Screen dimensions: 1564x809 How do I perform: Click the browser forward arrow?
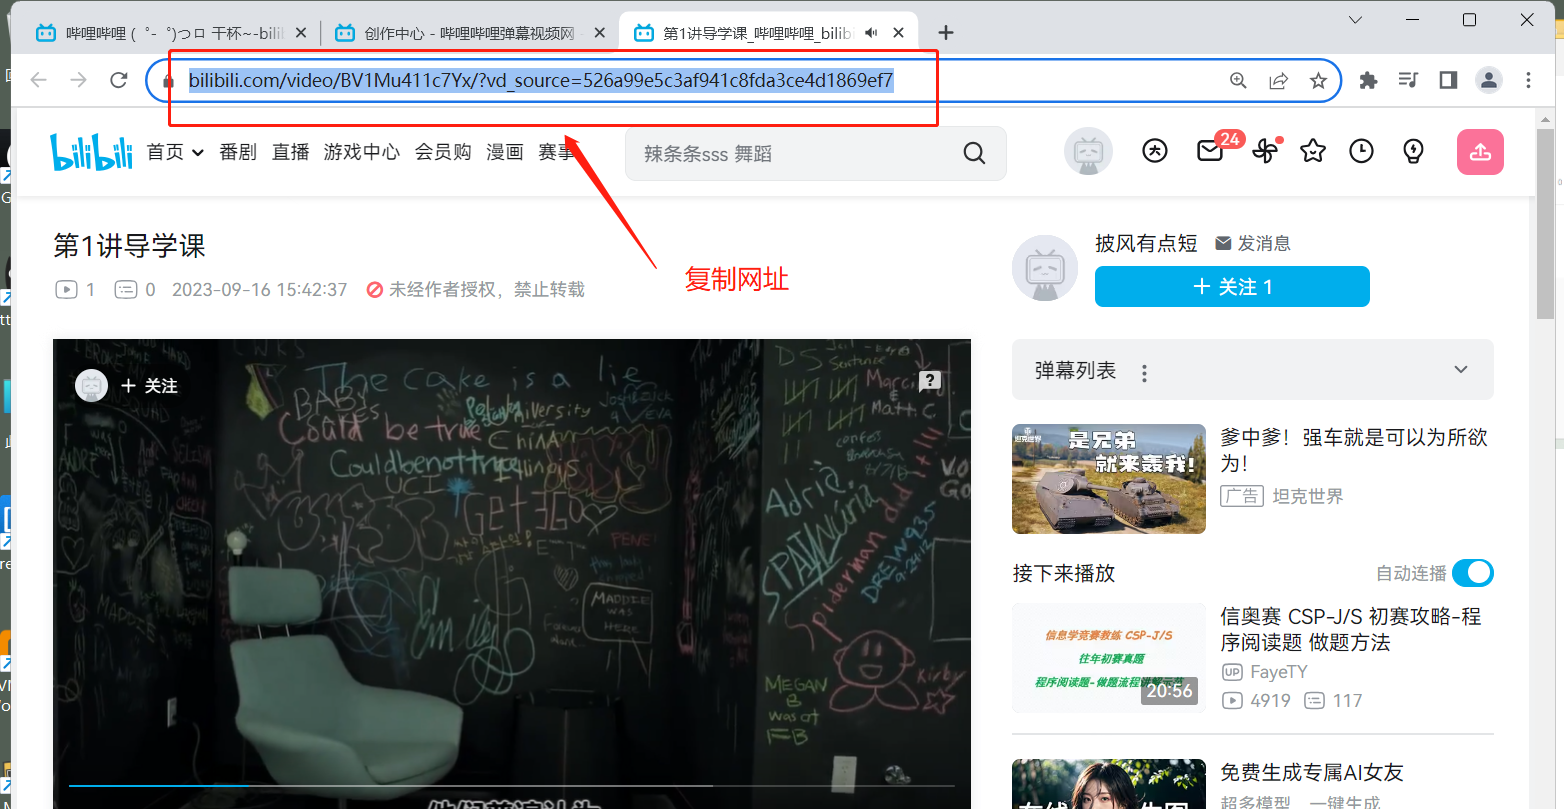79,81
